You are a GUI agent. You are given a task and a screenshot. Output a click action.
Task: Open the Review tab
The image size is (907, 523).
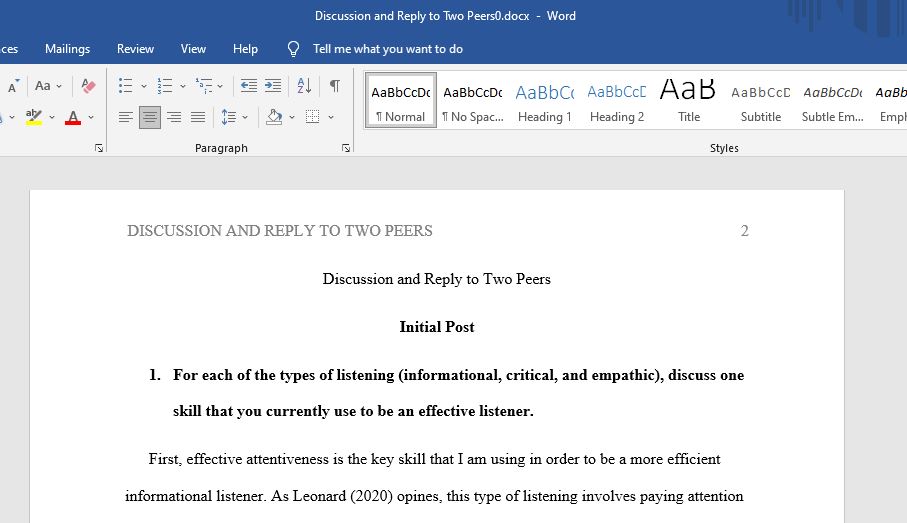[135, 49]
